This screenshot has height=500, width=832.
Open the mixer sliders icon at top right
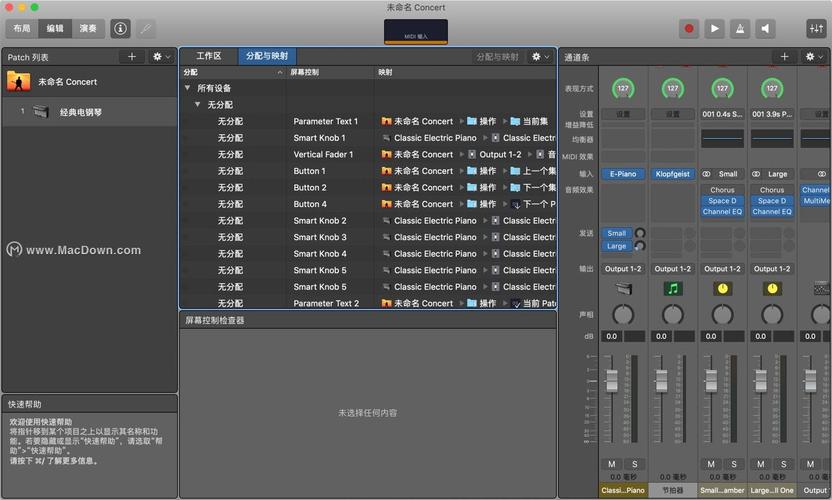click(816, 28)
